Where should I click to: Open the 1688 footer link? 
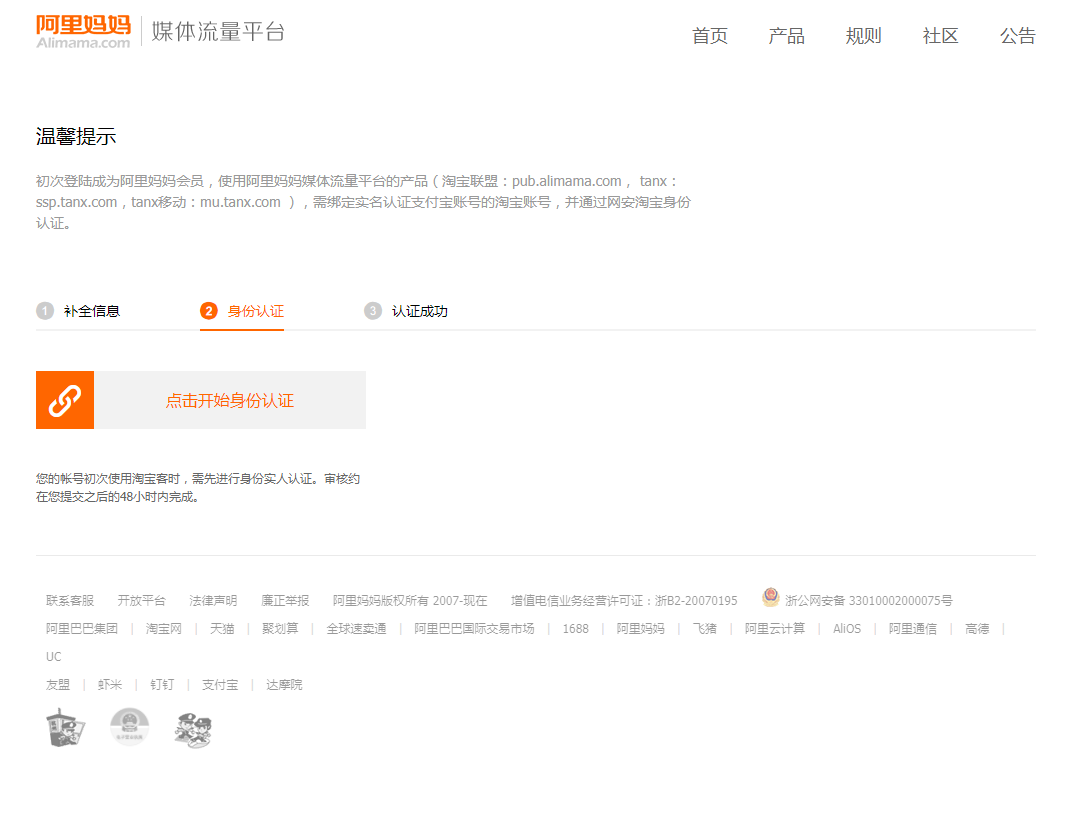[x=576, y=629]
